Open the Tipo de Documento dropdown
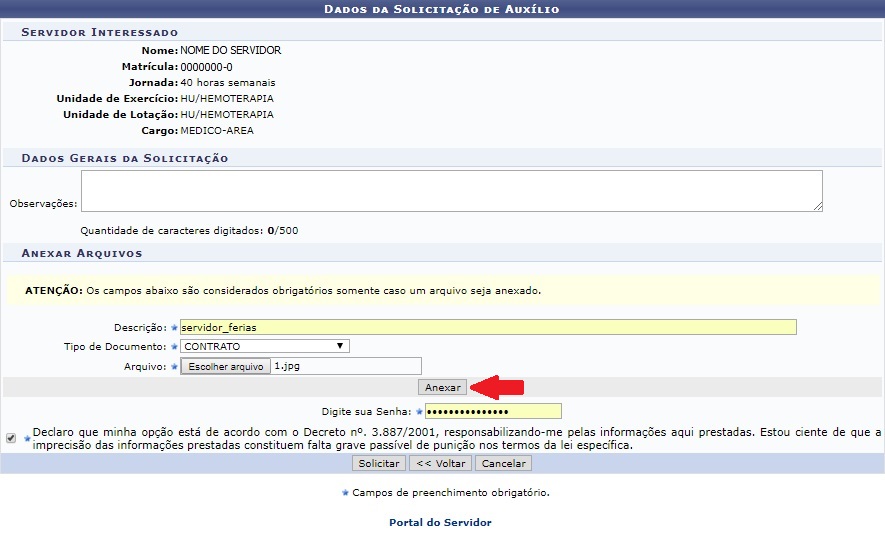The width and height of the screenshot is (885, 533). tap(264, 347)
